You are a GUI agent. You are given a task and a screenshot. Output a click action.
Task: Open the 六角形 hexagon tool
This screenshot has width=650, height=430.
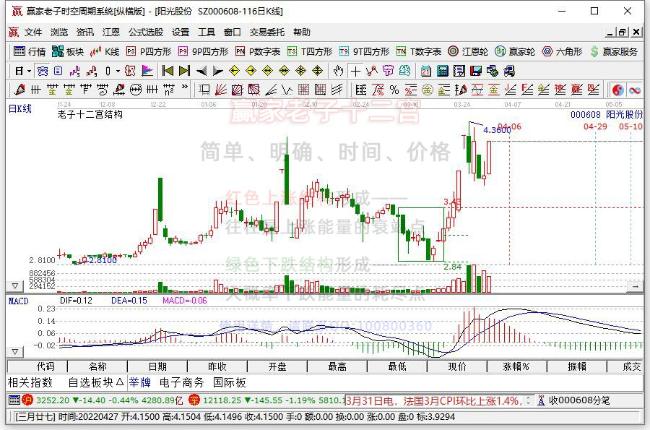562,51
